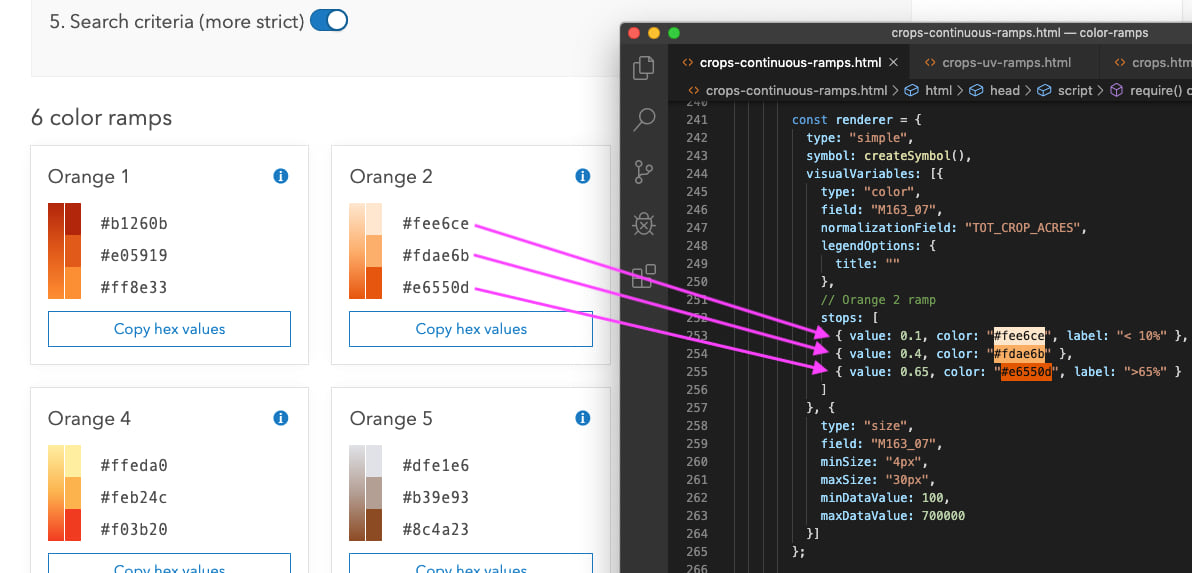This screenshot has height=573, width=1192.
Task: Click the Orange 5 color ramp swatch
Action: 366,492
